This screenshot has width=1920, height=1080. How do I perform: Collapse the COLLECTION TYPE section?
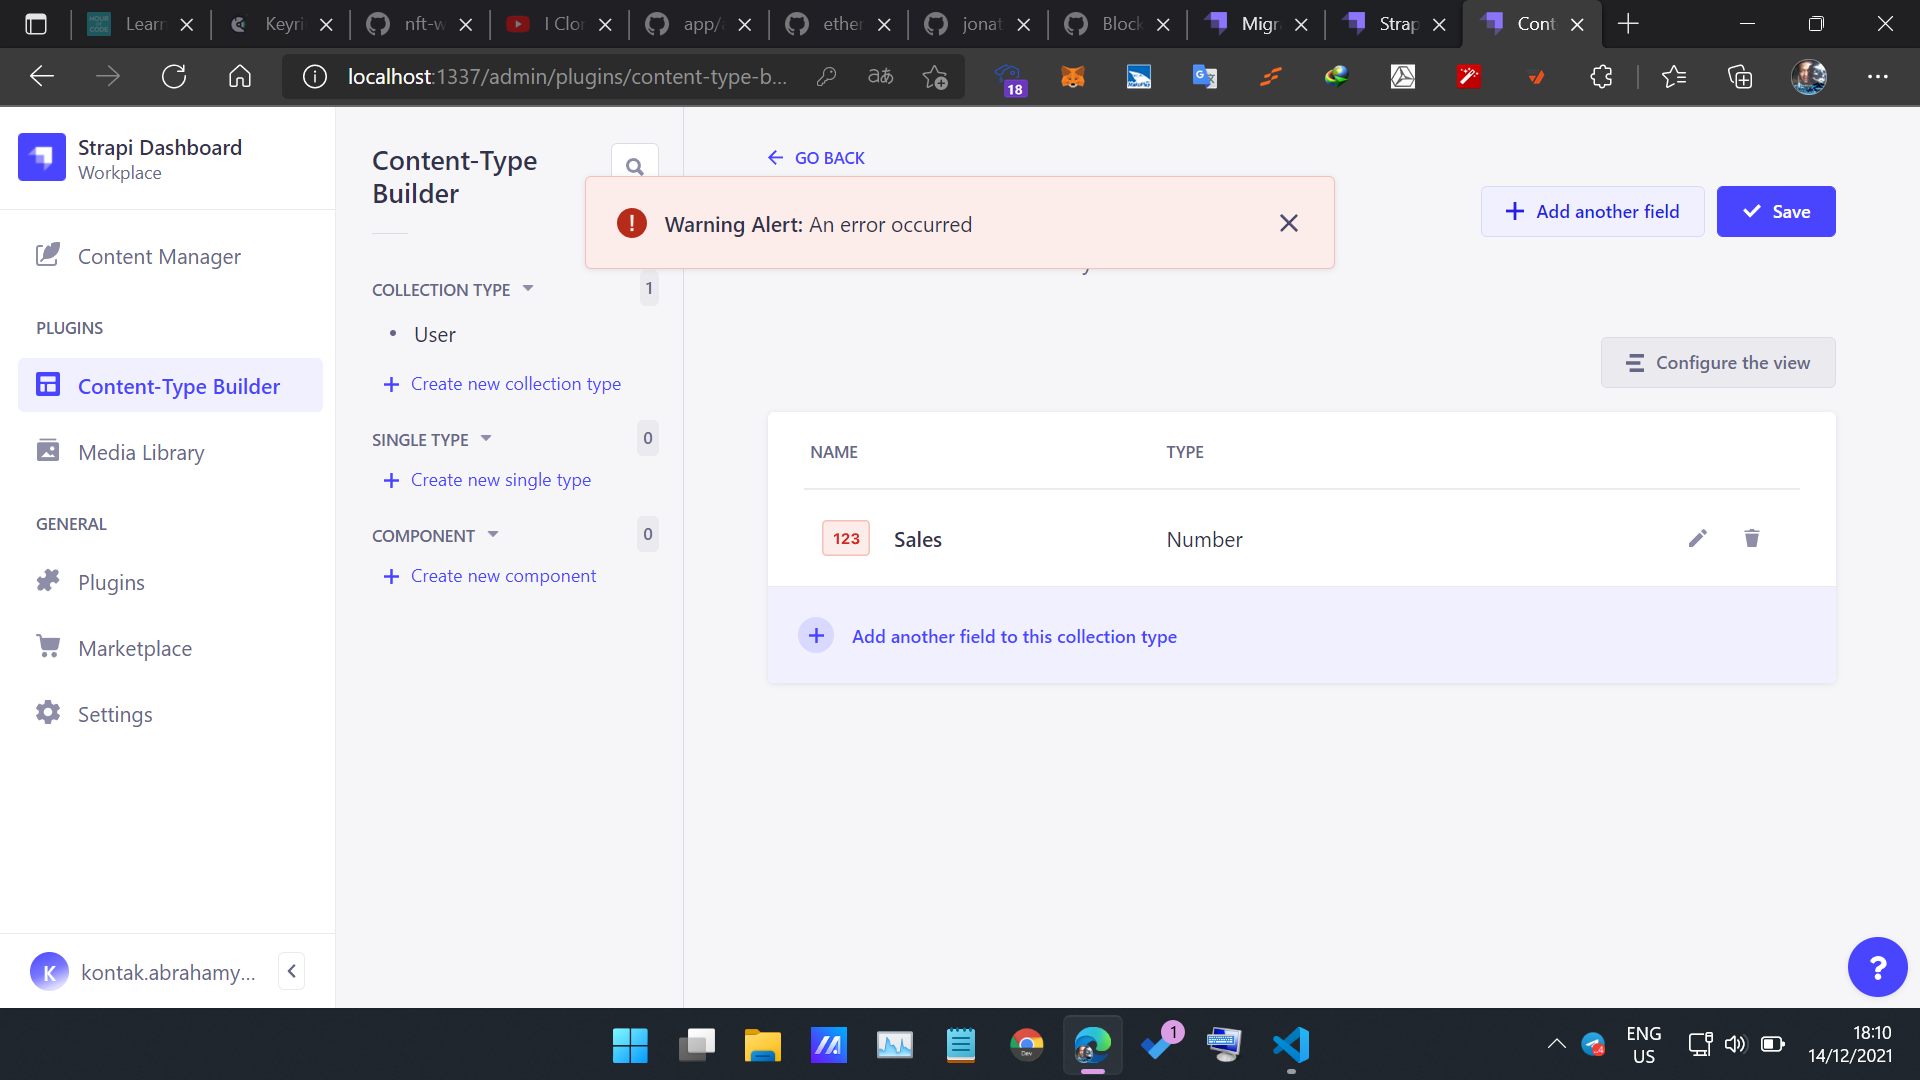point(528,289)
